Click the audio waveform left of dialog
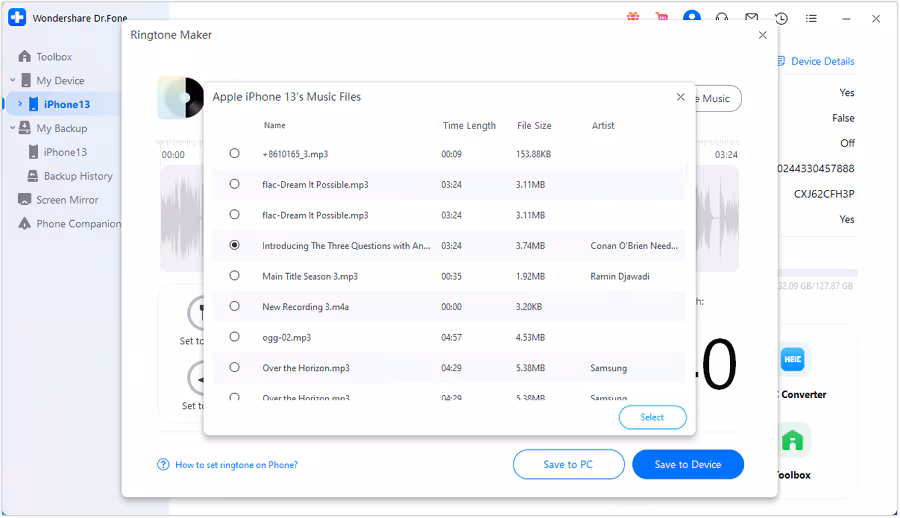900x518 pixels. 182,218
